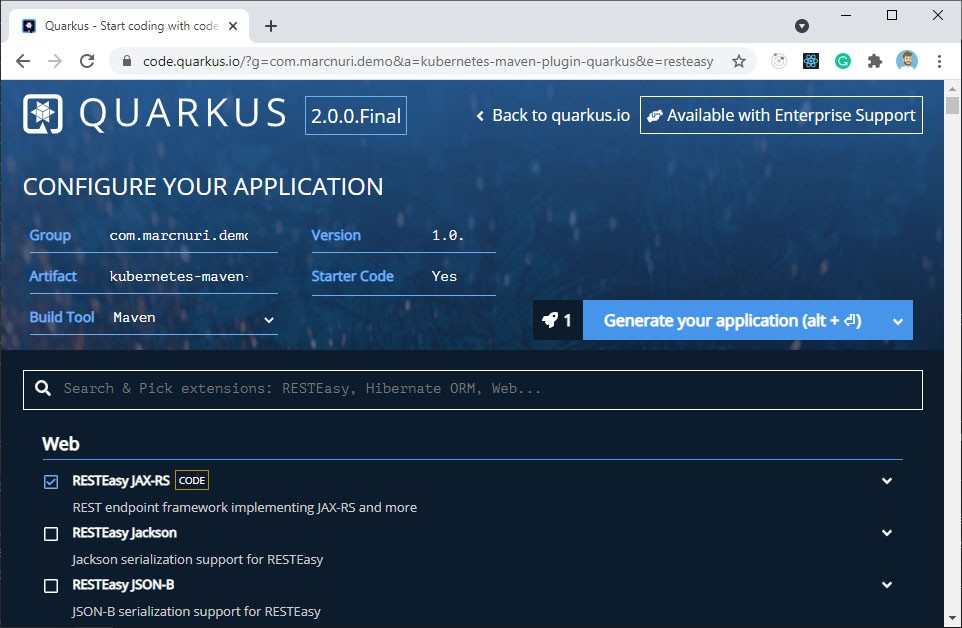Click the QUARKUS wordmark text
Image resolution: width=962 pixels, height=628 pixels.
183,114
